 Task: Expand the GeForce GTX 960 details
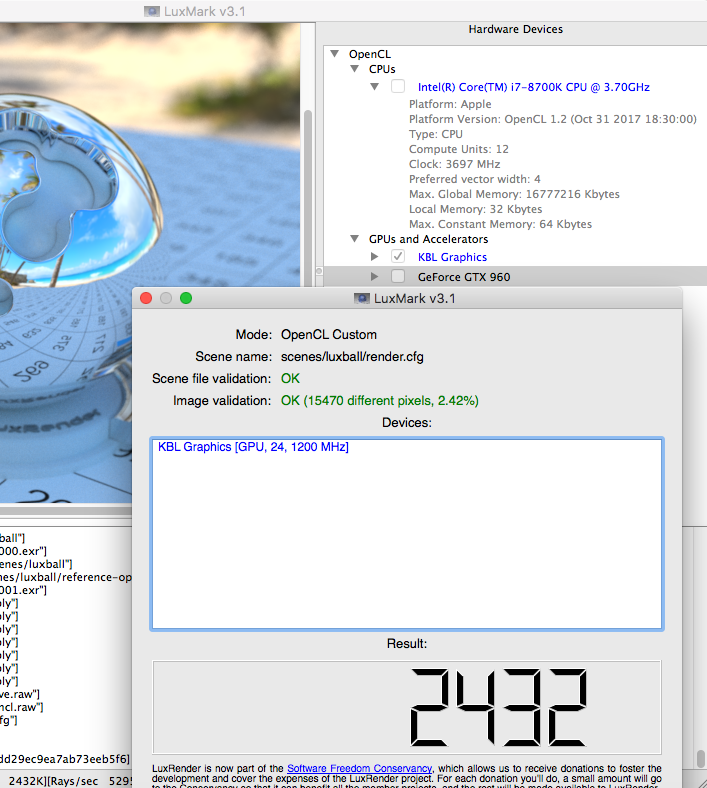click(x=375, y=276)
